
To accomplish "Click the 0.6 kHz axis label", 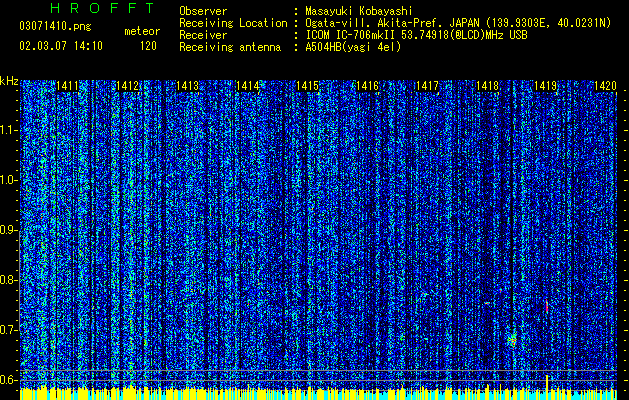I will (x=8, y=380).
